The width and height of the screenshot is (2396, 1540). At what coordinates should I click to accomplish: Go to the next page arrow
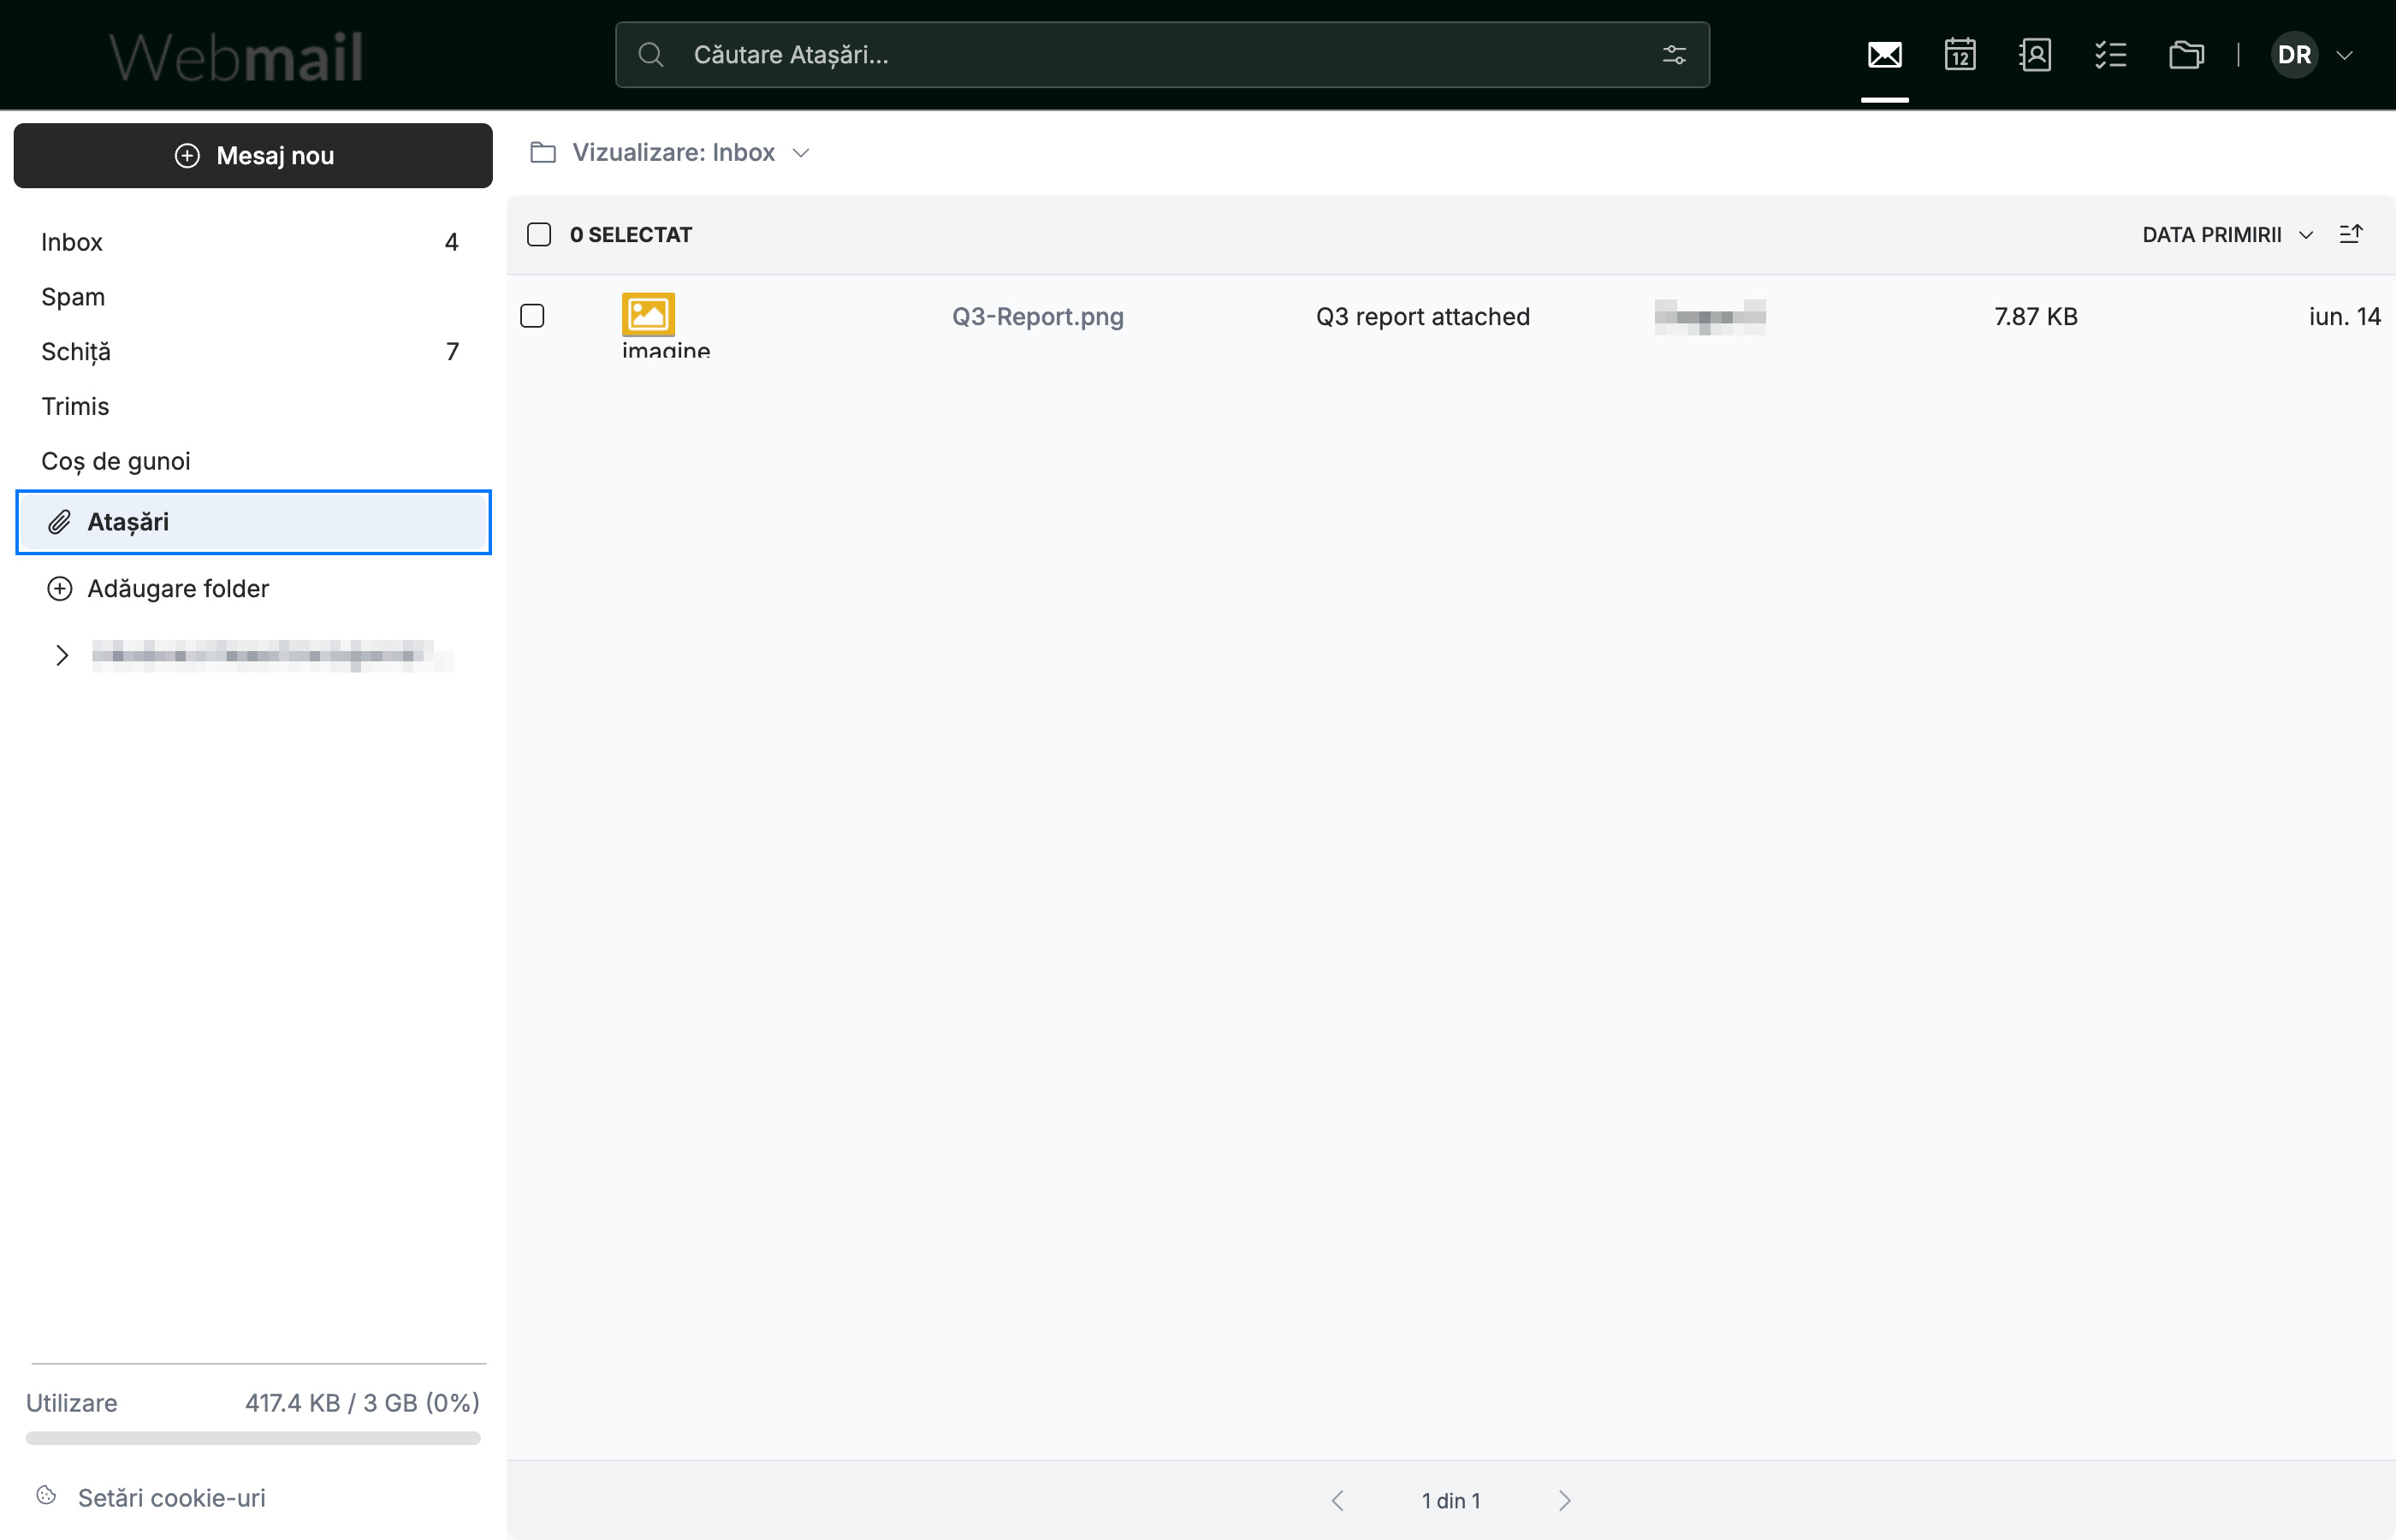1565,1501
